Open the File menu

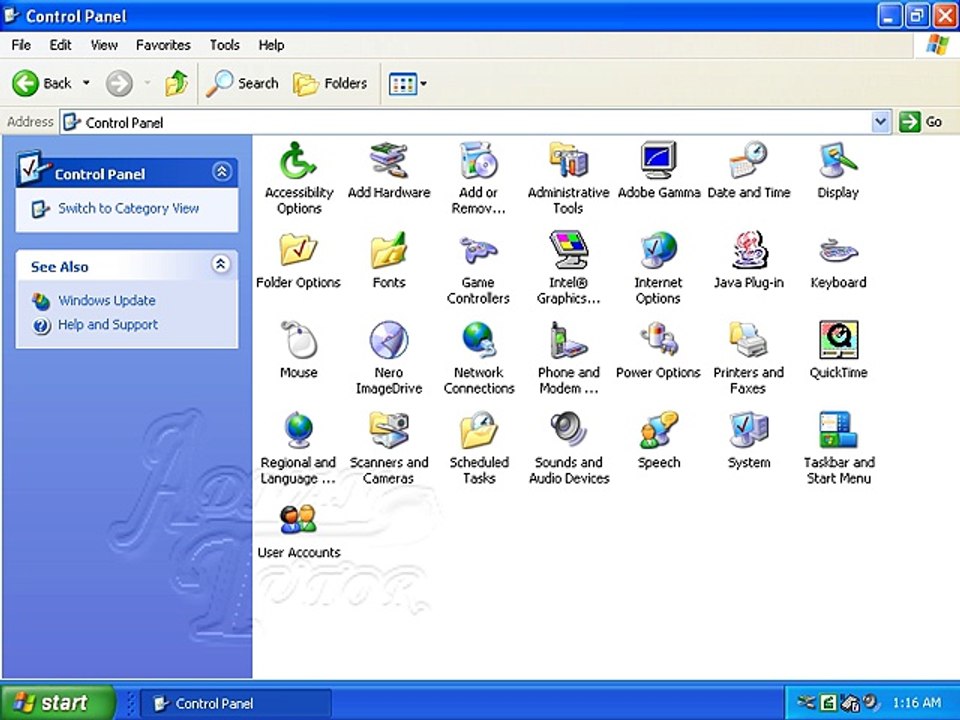tap(21, 45)
